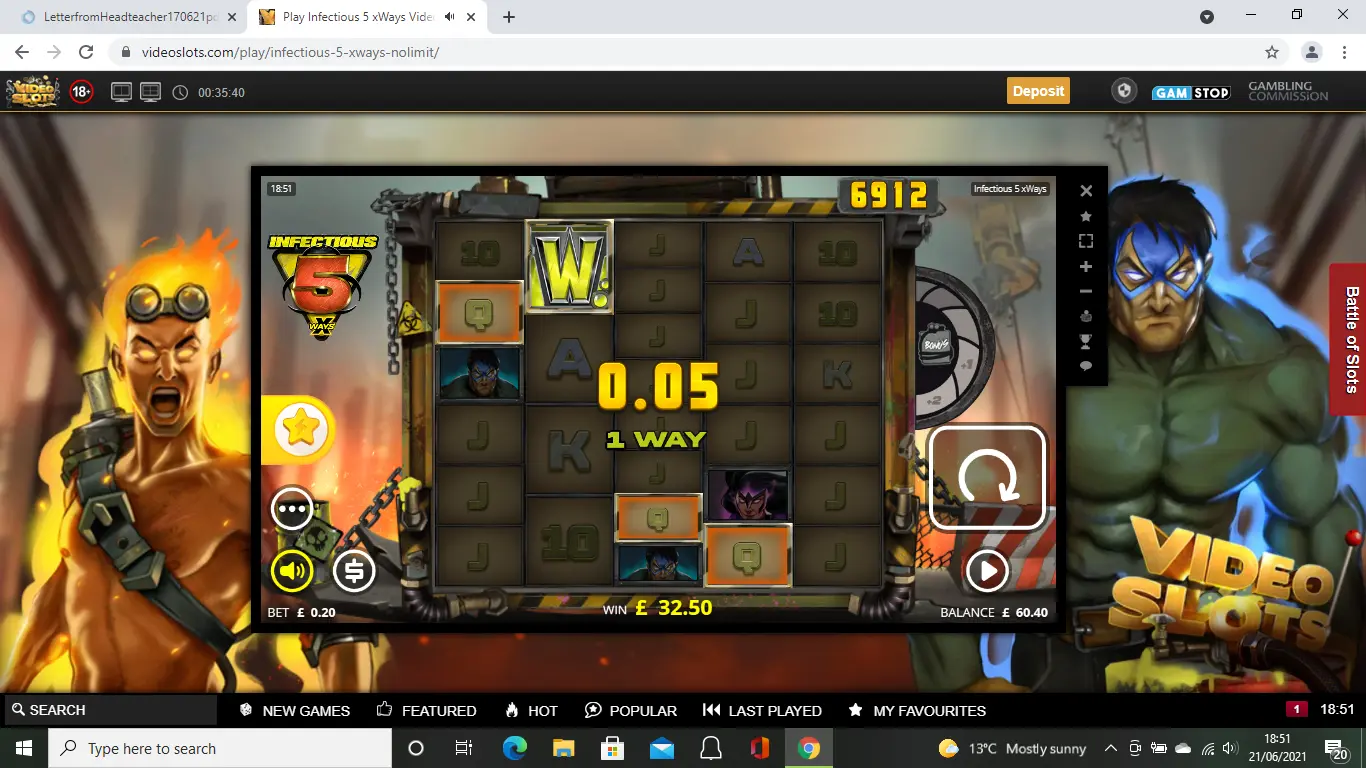This screenshot has width=1366, height=768.
Task: Open the yellow star feature tab
Action: [300, 430]
